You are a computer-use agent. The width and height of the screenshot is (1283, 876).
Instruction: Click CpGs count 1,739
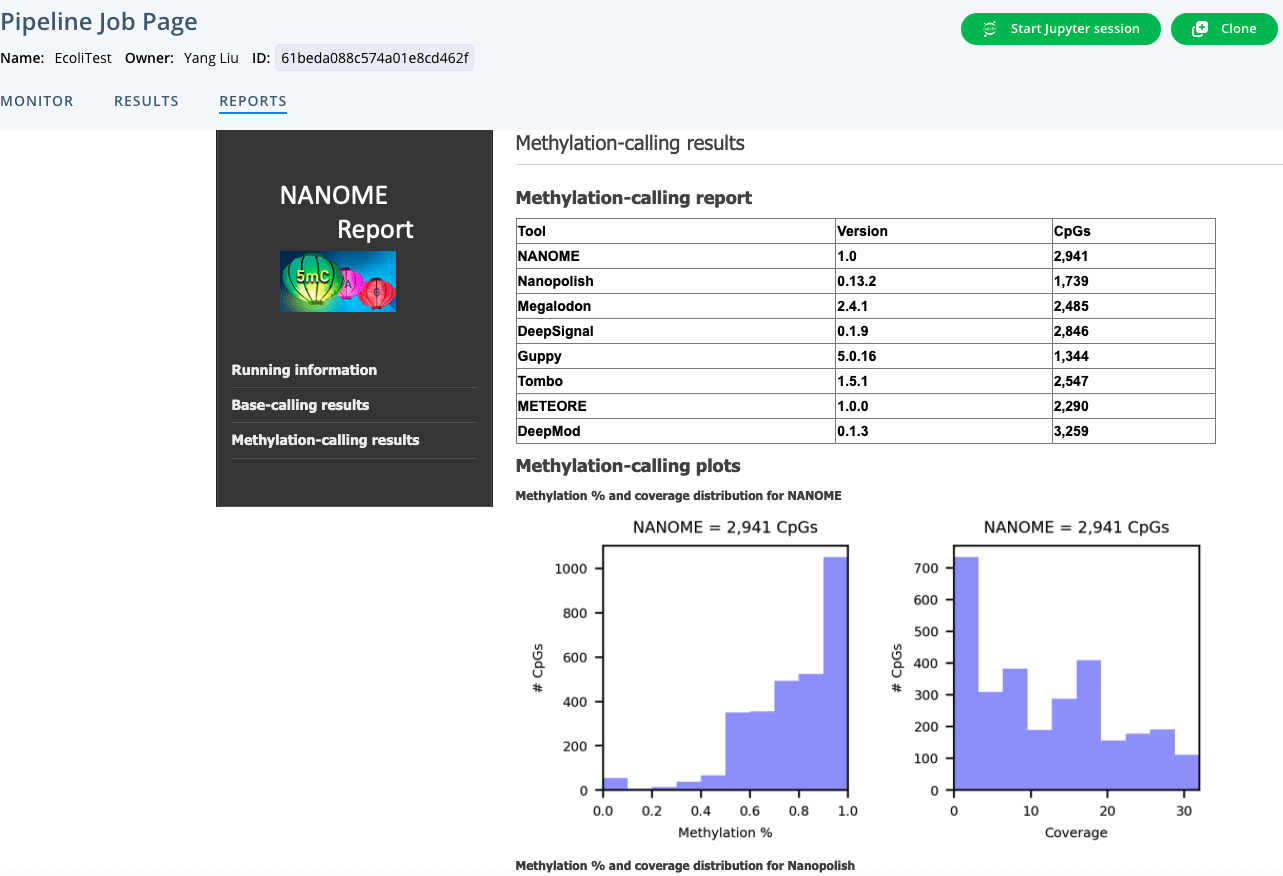pyautogui.click(x=1071, y=281)
